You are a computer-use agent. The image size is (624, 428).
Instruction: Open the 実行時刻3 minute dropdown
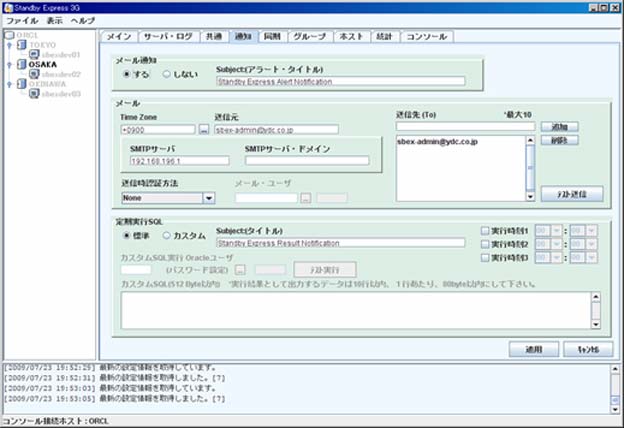592,258
